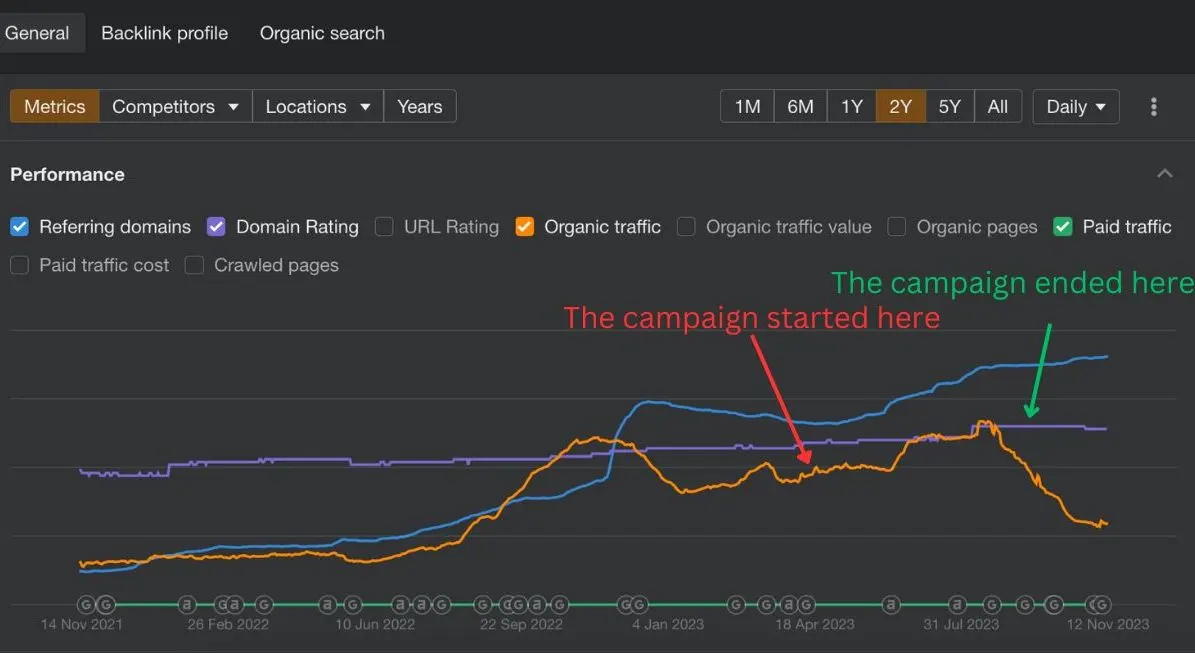Viewport: 1195px width, 653px height.
Task: Tick the Crawled pages checkbox
Action: pos(194,265)
